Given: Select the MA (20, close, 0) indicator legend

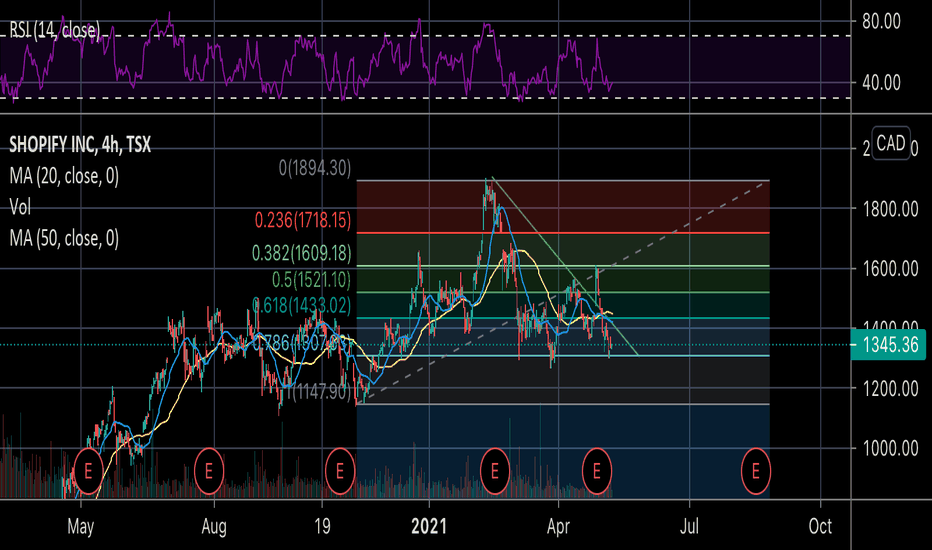Looking at the screenshot, I should click(64, 176).
